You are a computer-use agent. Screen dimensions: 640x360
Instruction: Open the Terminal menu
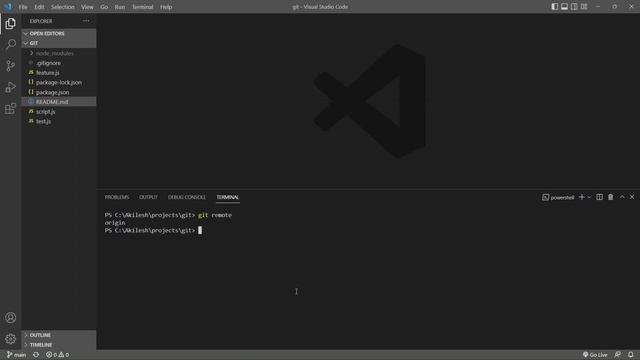coord(142,7)
